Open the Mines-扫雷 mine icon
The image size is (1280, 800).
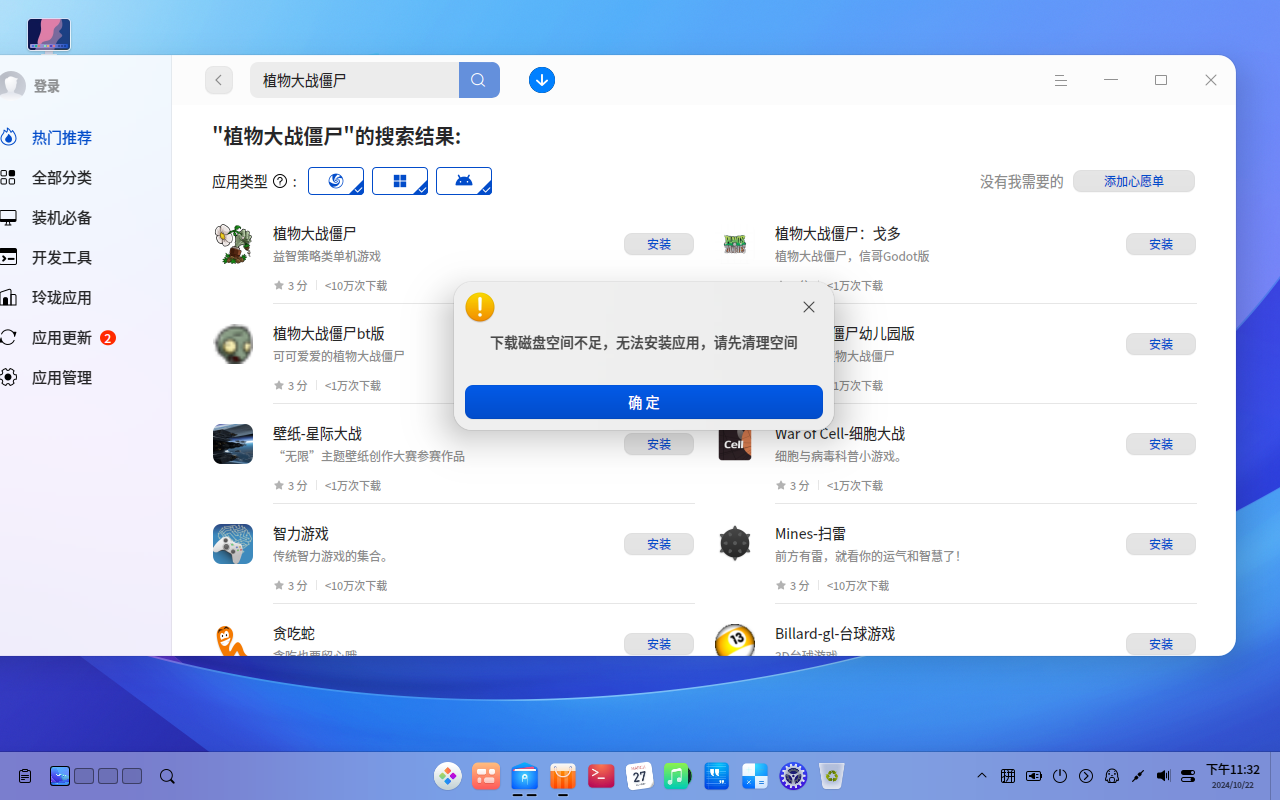[x=735, y=544]
